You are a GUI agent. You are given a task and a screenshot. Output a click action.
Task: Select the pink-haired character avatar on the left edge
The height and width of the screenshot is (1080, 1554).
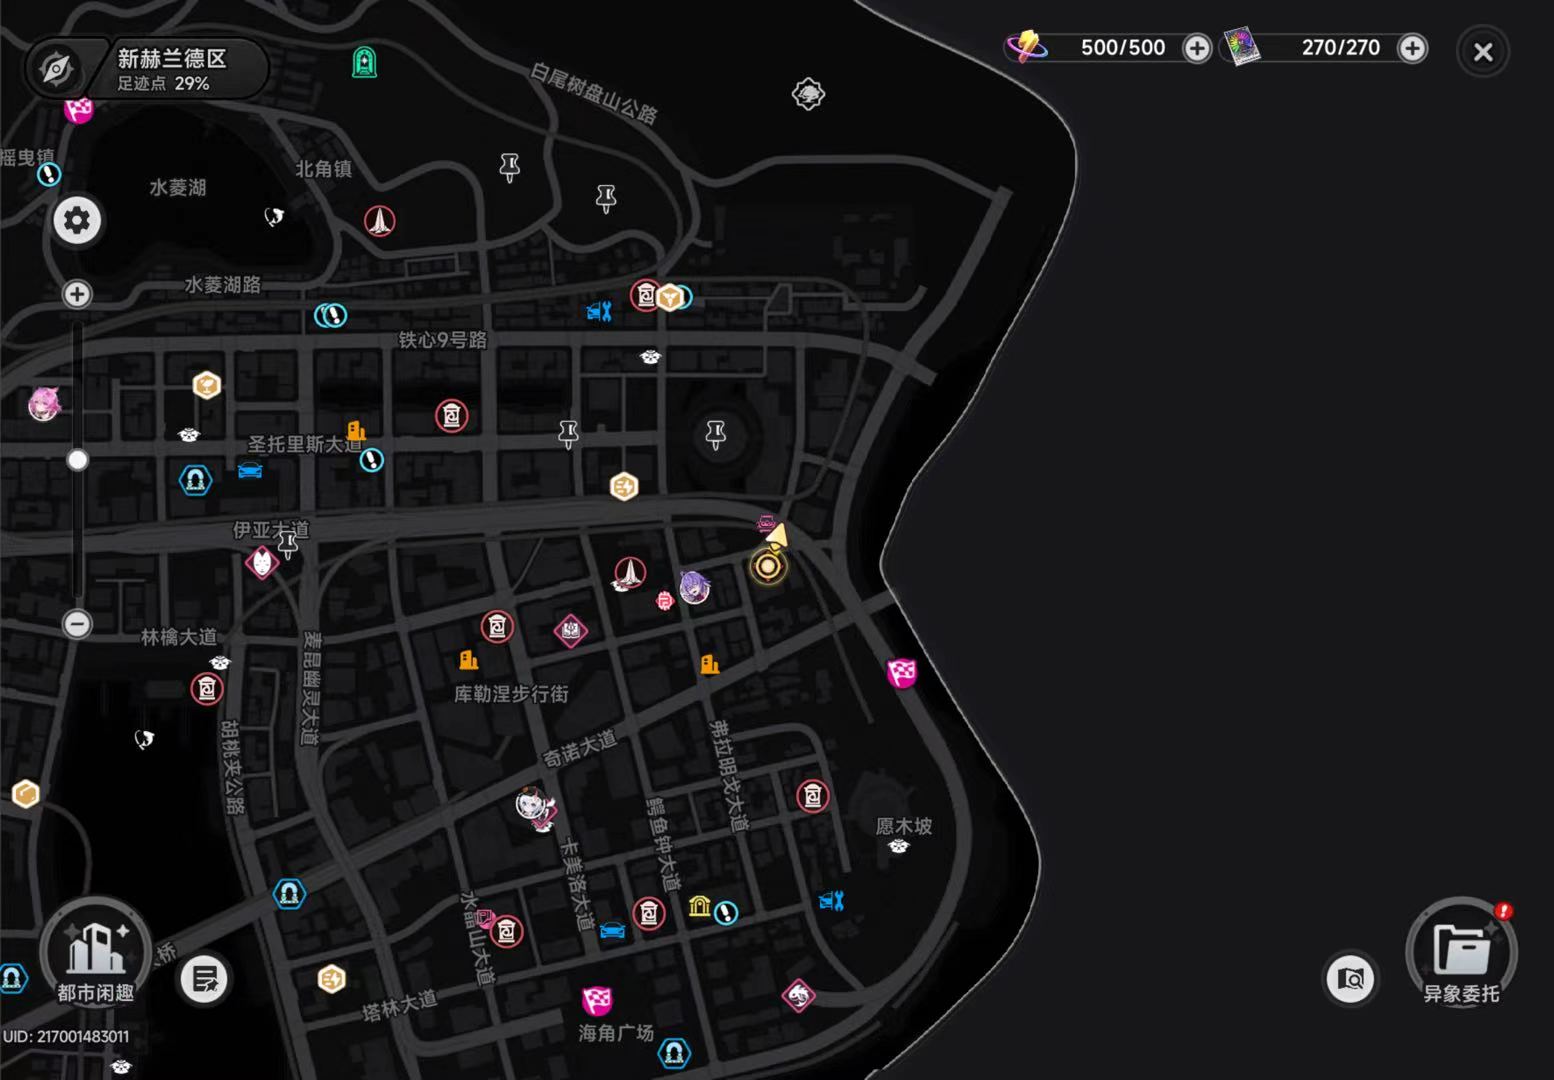tap(44, 403)
